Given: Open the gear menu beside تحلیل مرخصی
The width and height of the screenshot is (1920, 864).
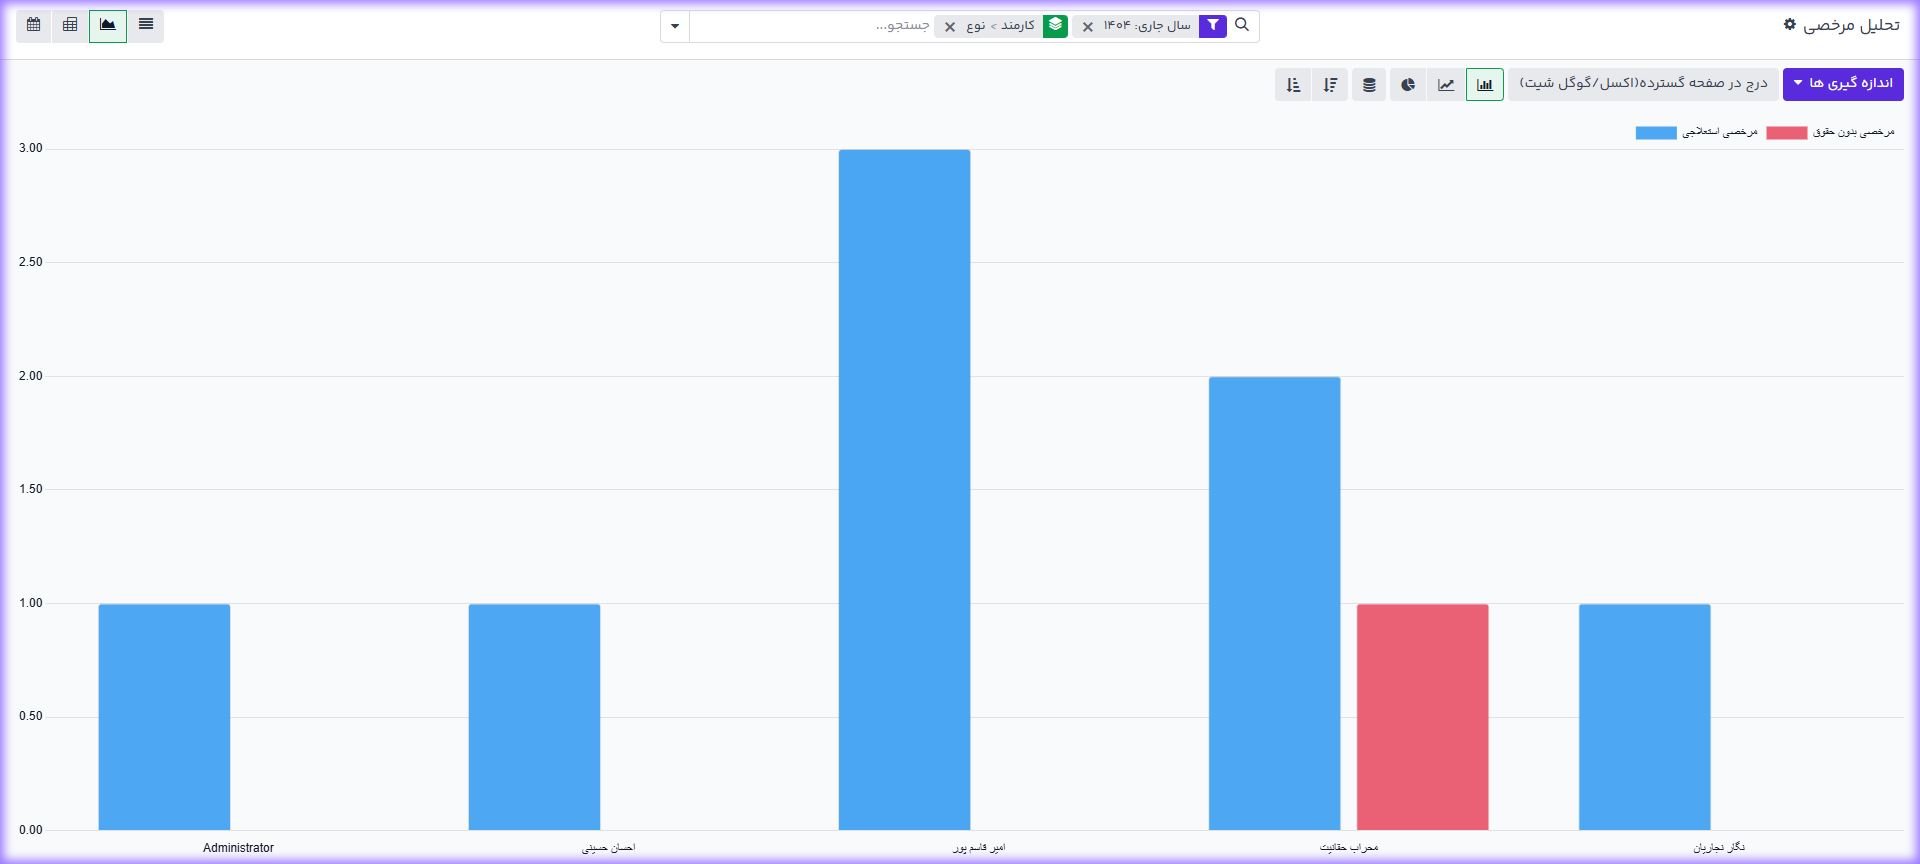Looking at the screenshot, I should (x=1789, y=25).
